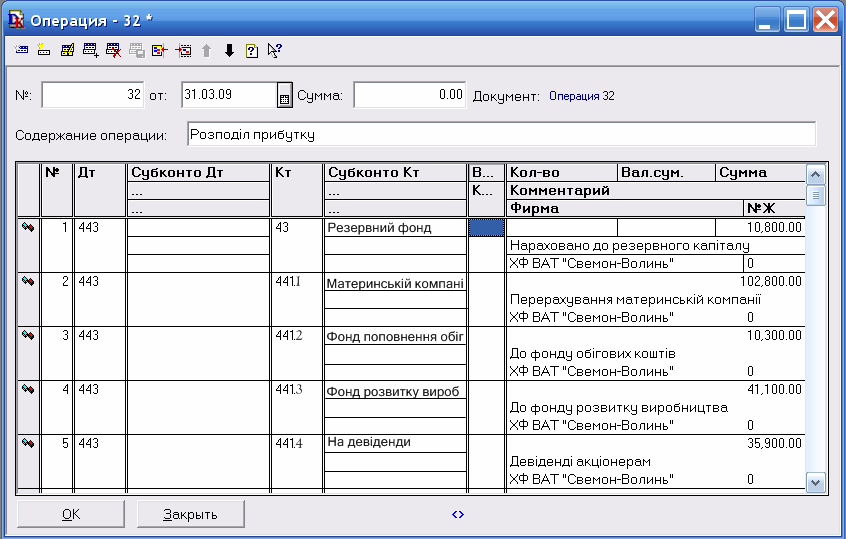Click the Содержание операции text field
The image size is (846, 539).
(x=500, y=134)
